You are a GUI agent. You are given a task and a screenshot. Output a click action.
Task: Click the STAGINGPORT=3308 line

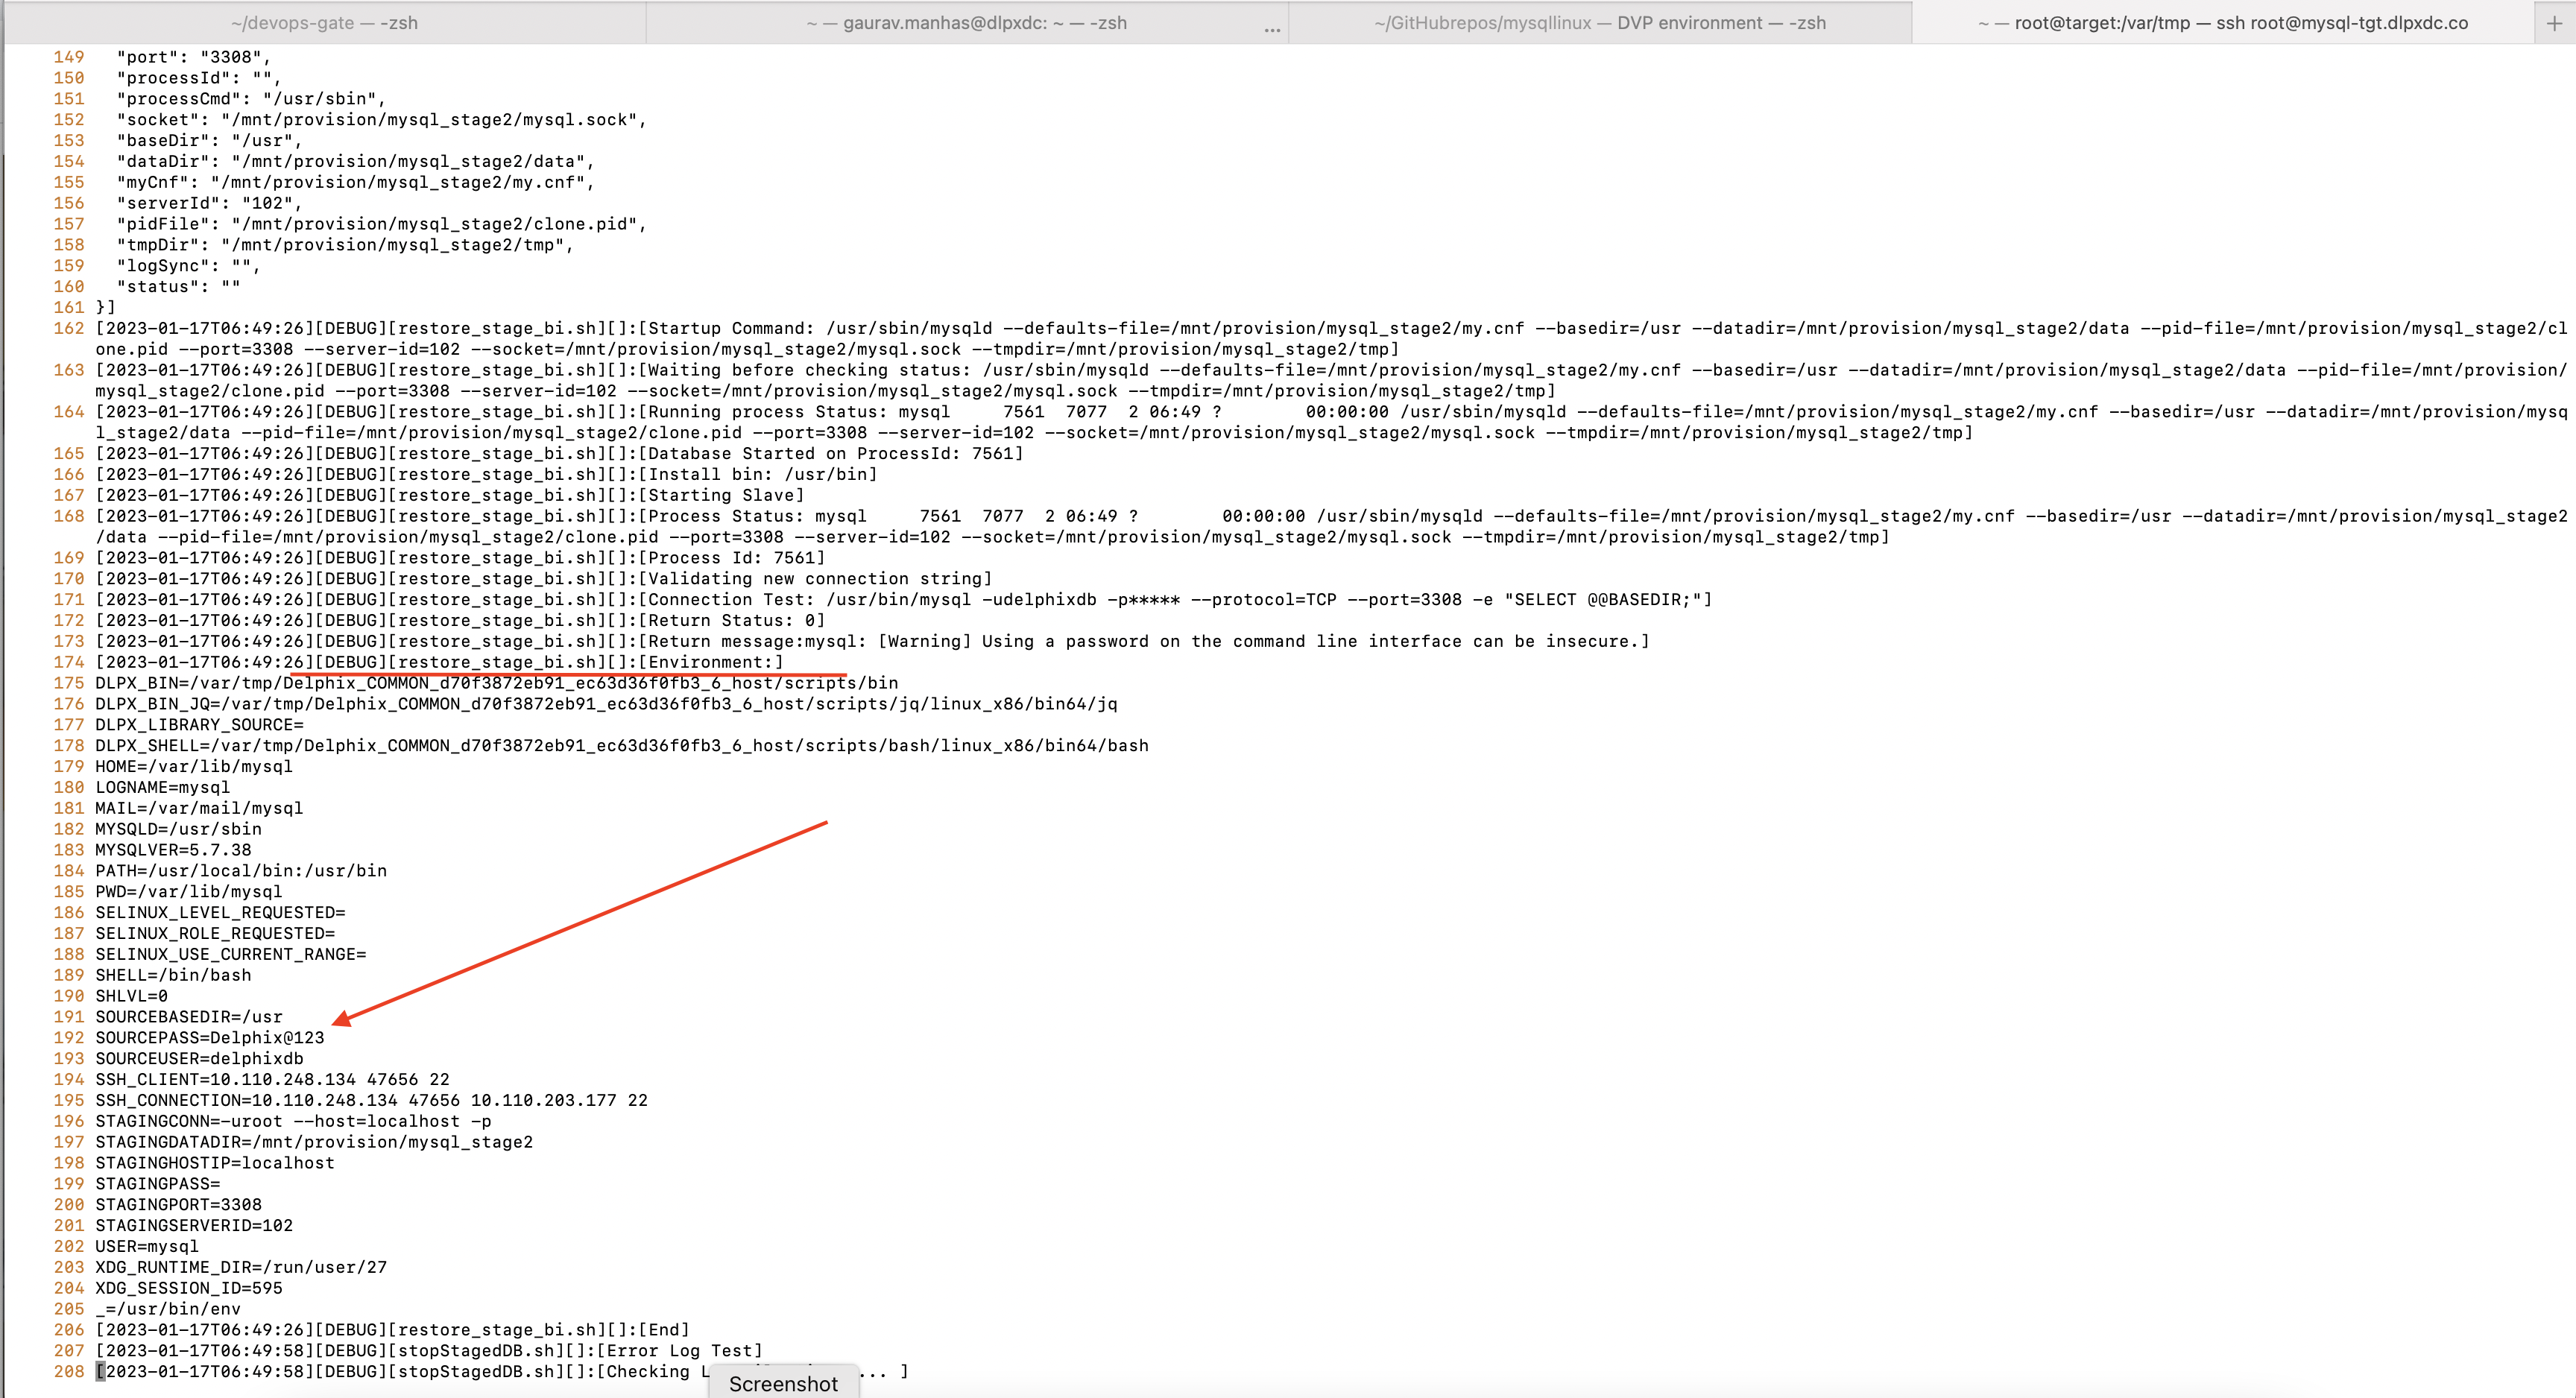pyautogui.click(x=178, y=1205)
